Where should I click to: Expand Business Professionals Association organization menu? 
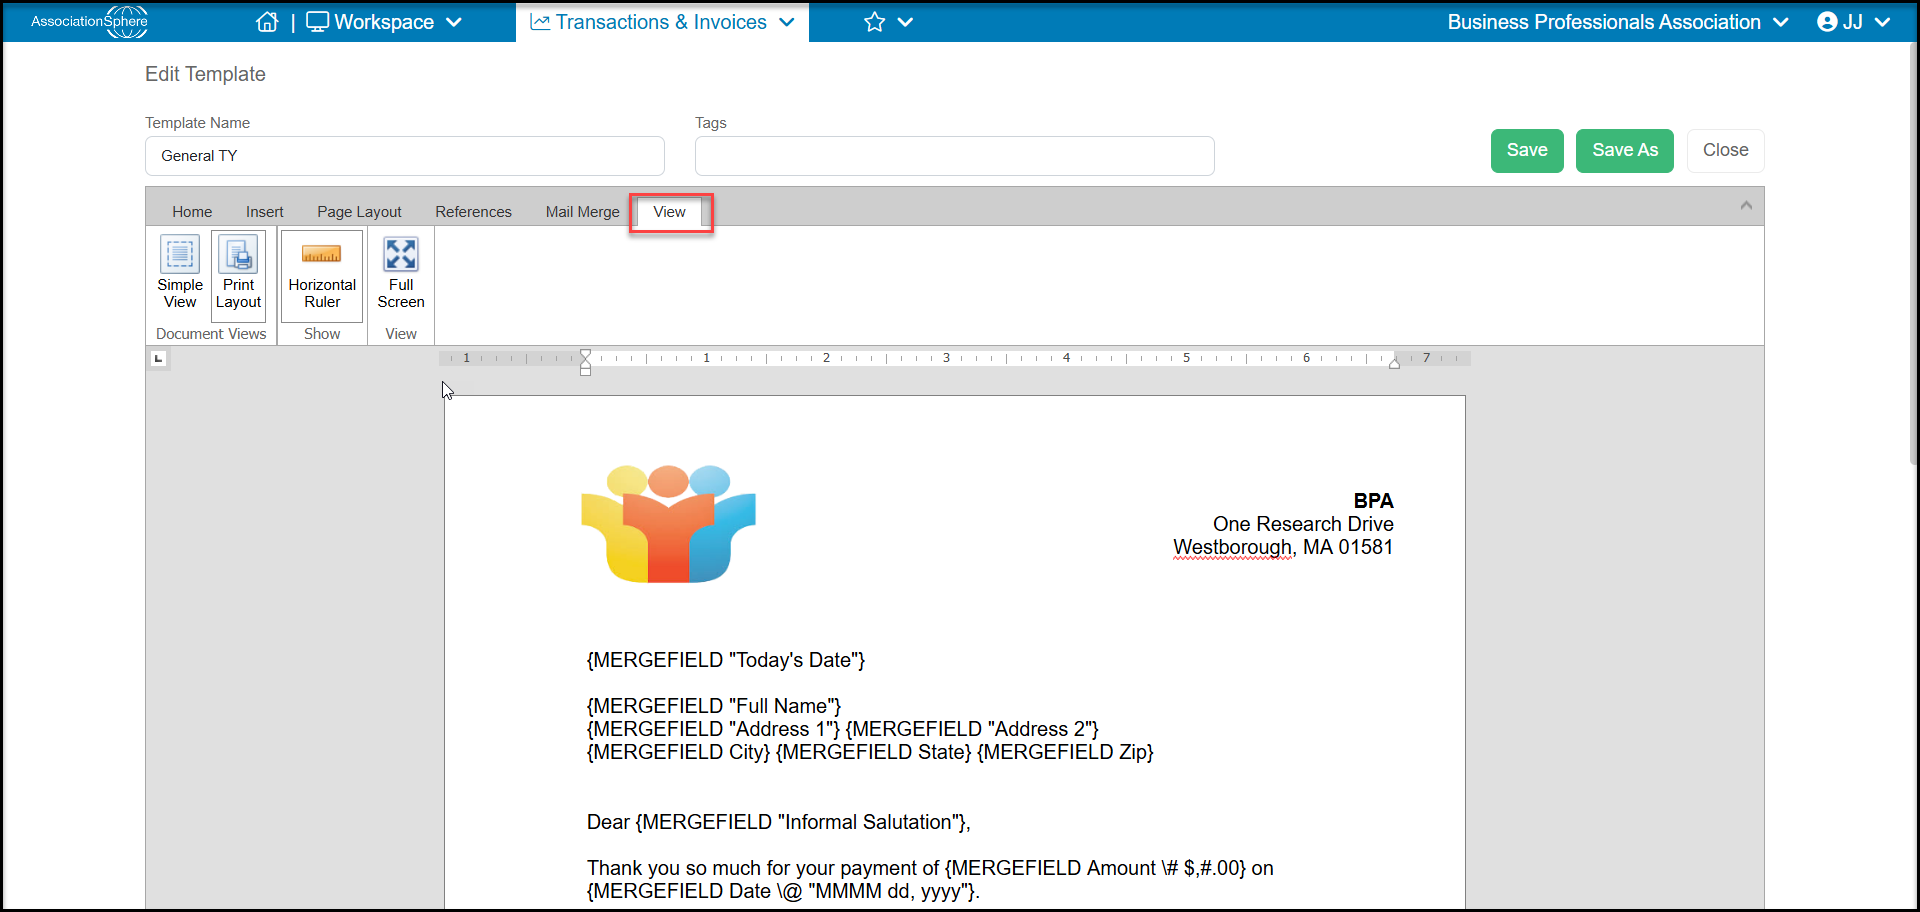(x=1617, y=22)
